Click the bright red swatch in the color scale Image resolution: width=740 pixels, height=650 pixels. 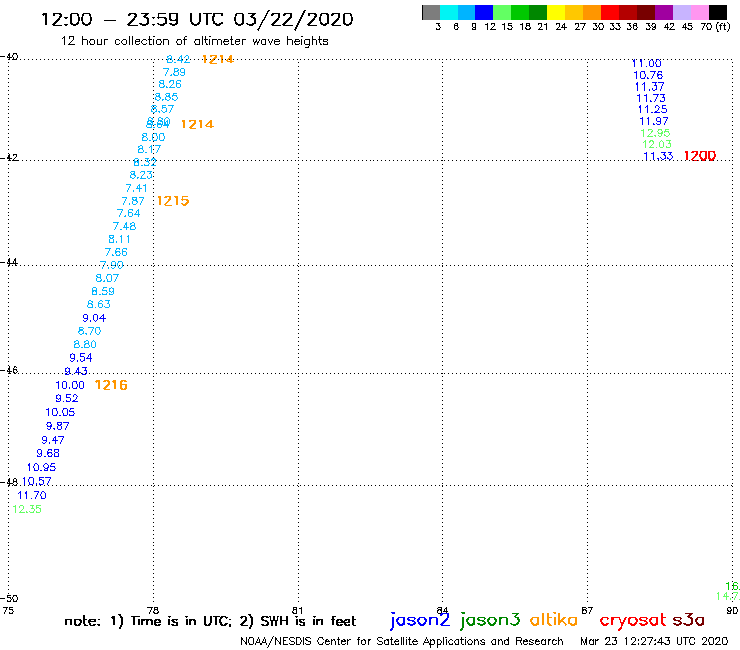click(x=610, y=12)
